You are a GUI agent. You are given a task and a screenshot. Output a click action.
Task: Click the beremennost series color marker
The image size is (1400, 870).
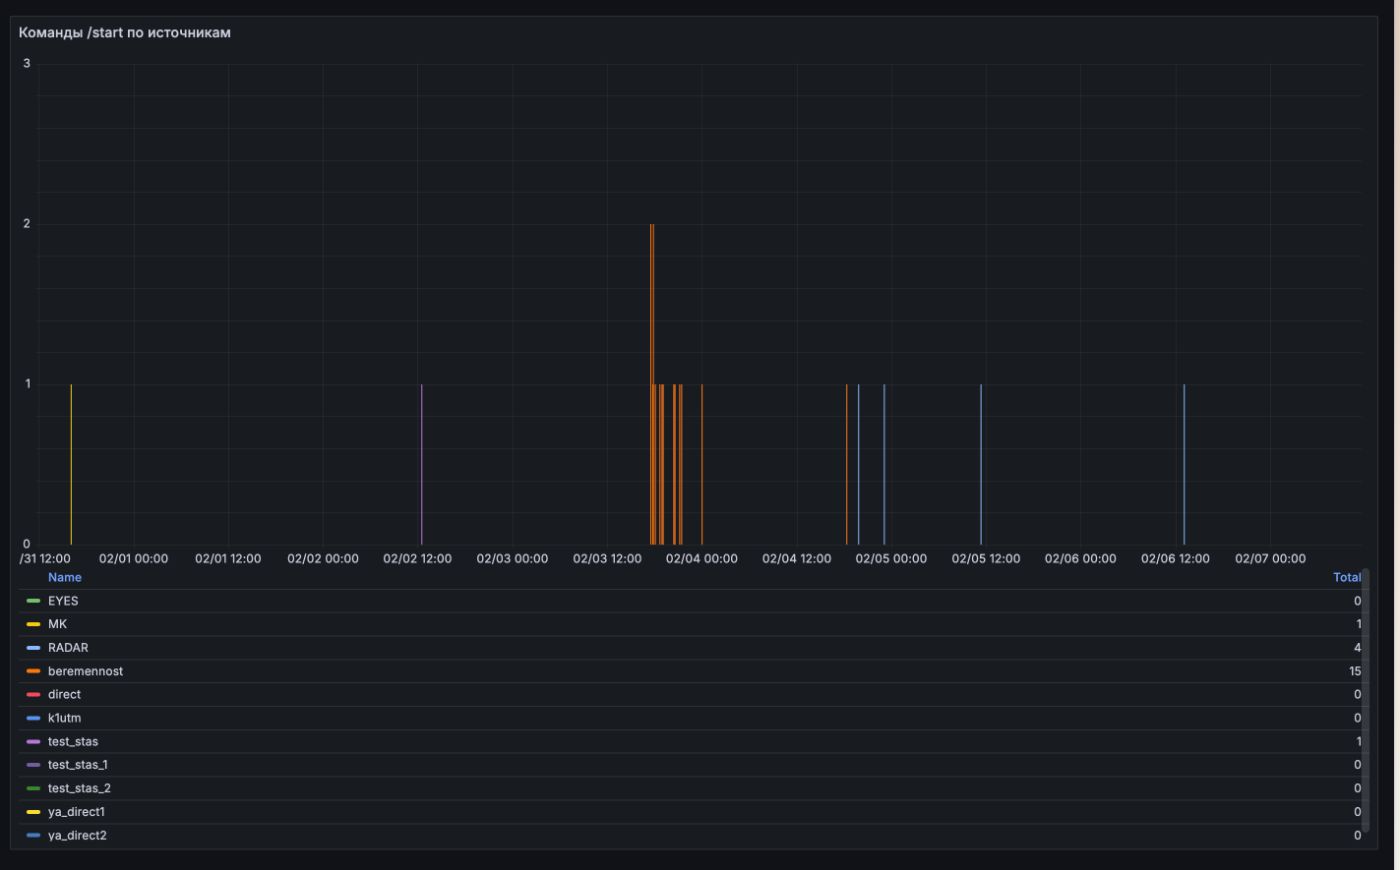click(36, 671)
